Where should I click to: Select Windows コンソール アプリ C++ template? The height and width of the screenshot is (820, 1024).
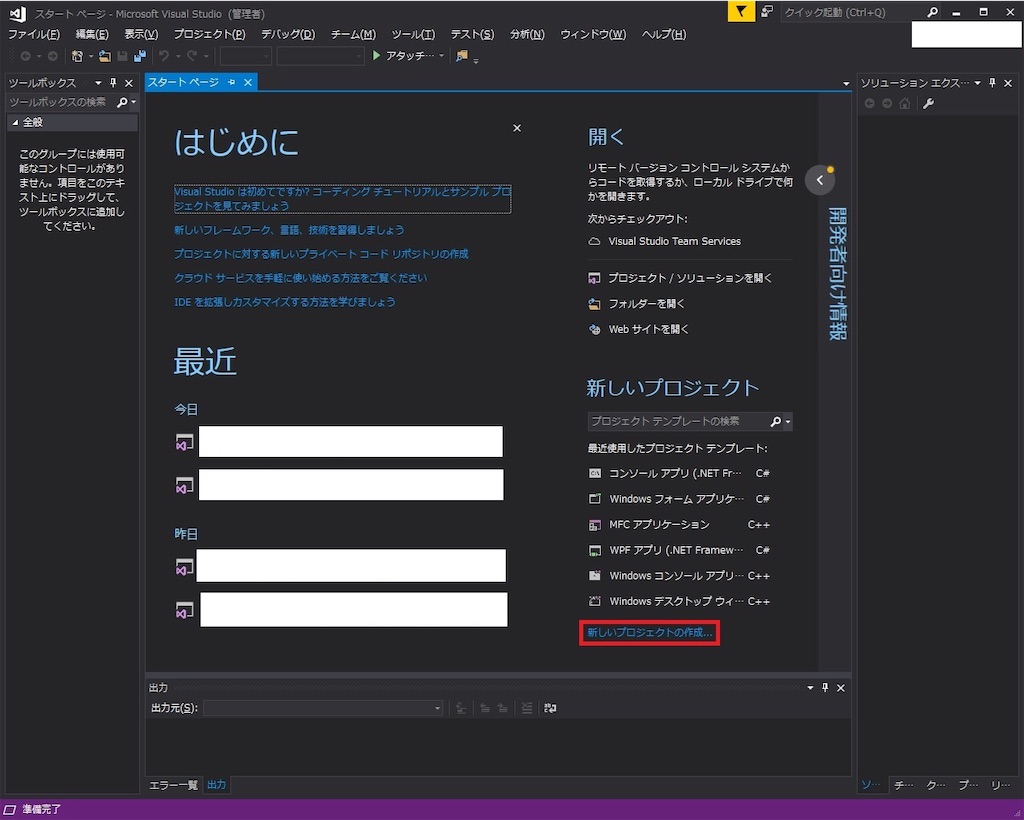679,576
